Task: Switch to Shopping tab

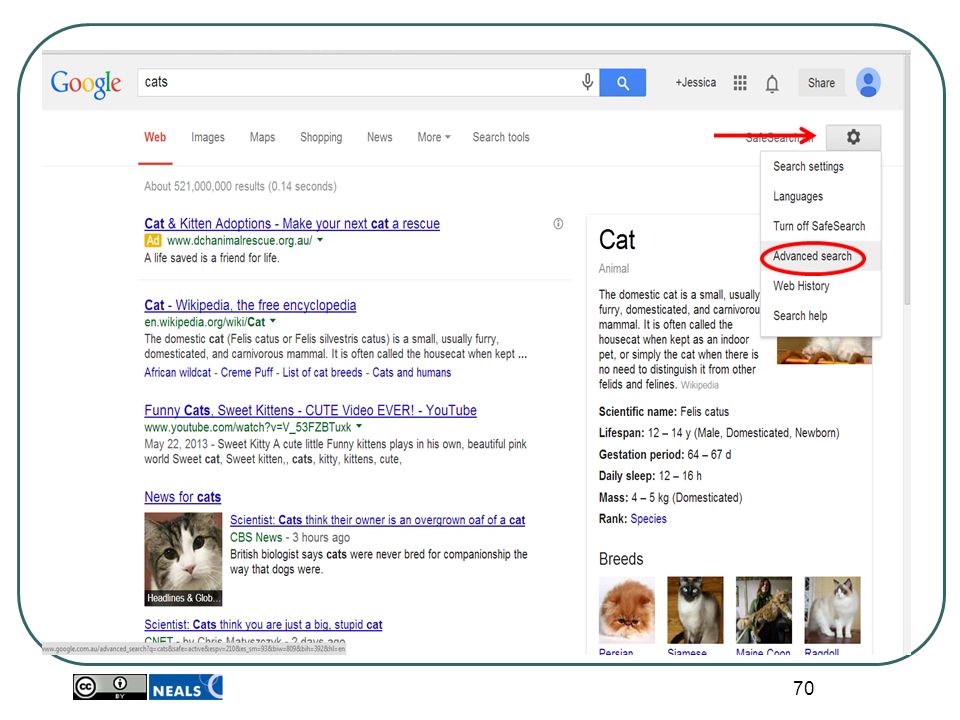Action: (x=321, y=137)
